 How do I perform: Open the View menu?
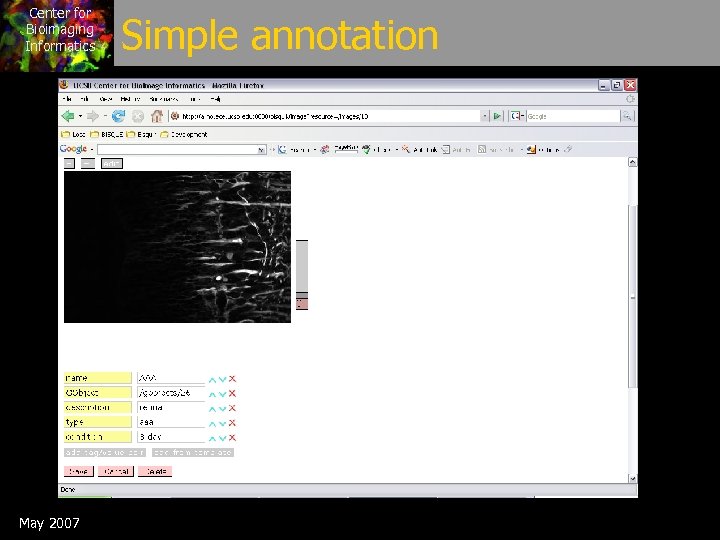pos(105,99)
